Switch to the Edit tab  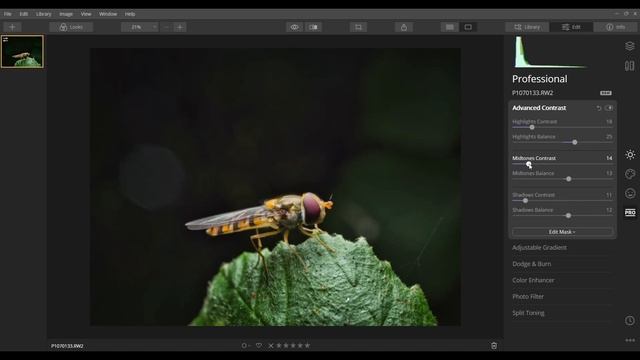click(x=571, y=27)
